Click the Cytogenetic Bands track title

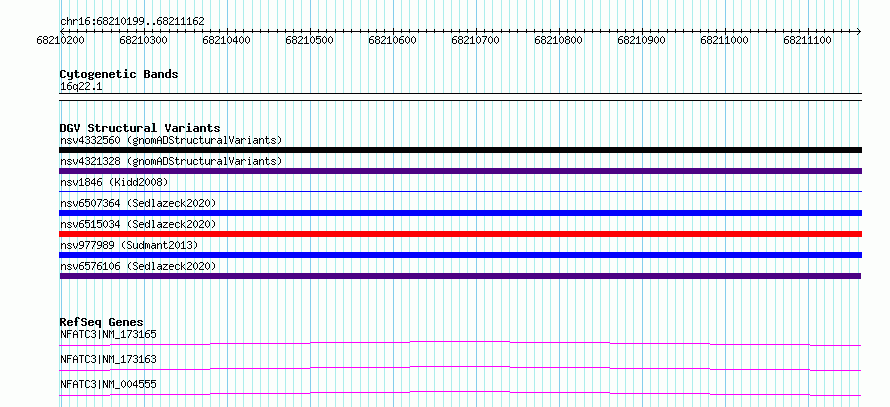point(119,74)
